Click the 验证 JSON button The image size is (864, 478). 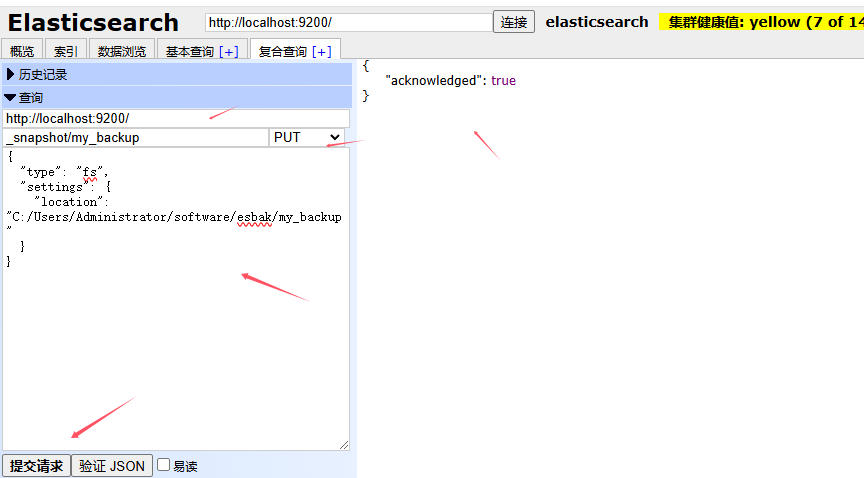pos(113,466)
